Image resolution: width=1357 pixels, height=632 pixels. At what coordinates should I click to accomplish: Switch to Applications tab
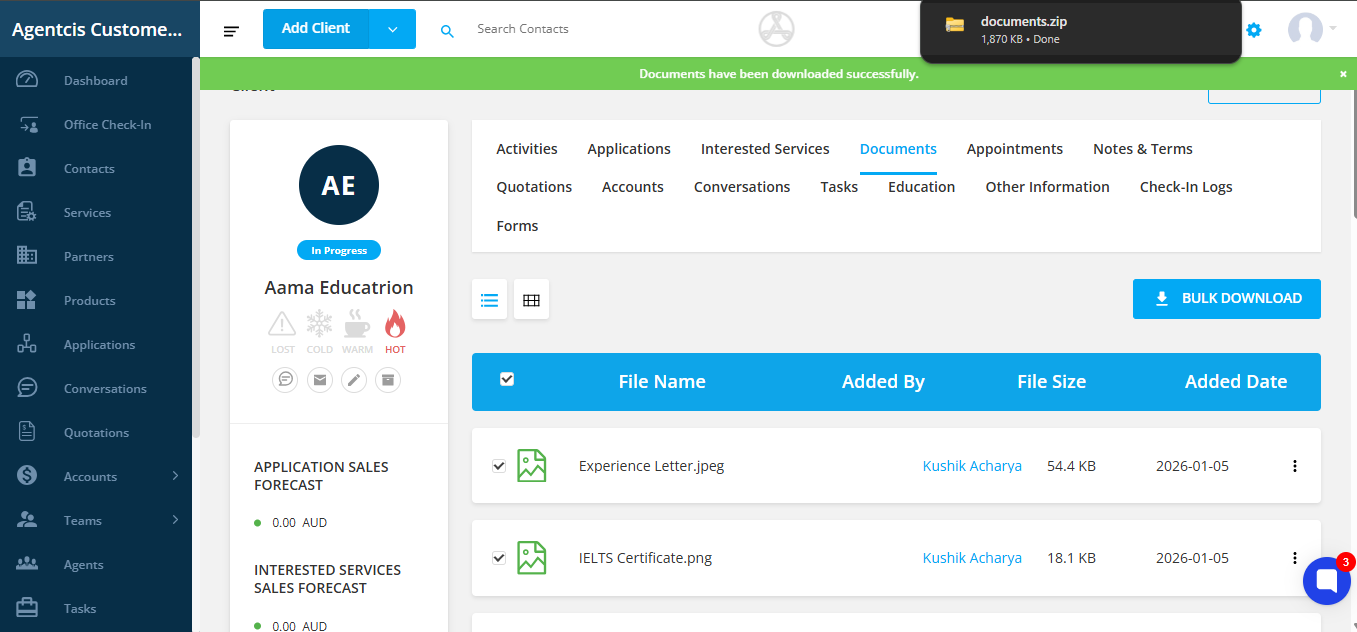pos(629,149)
